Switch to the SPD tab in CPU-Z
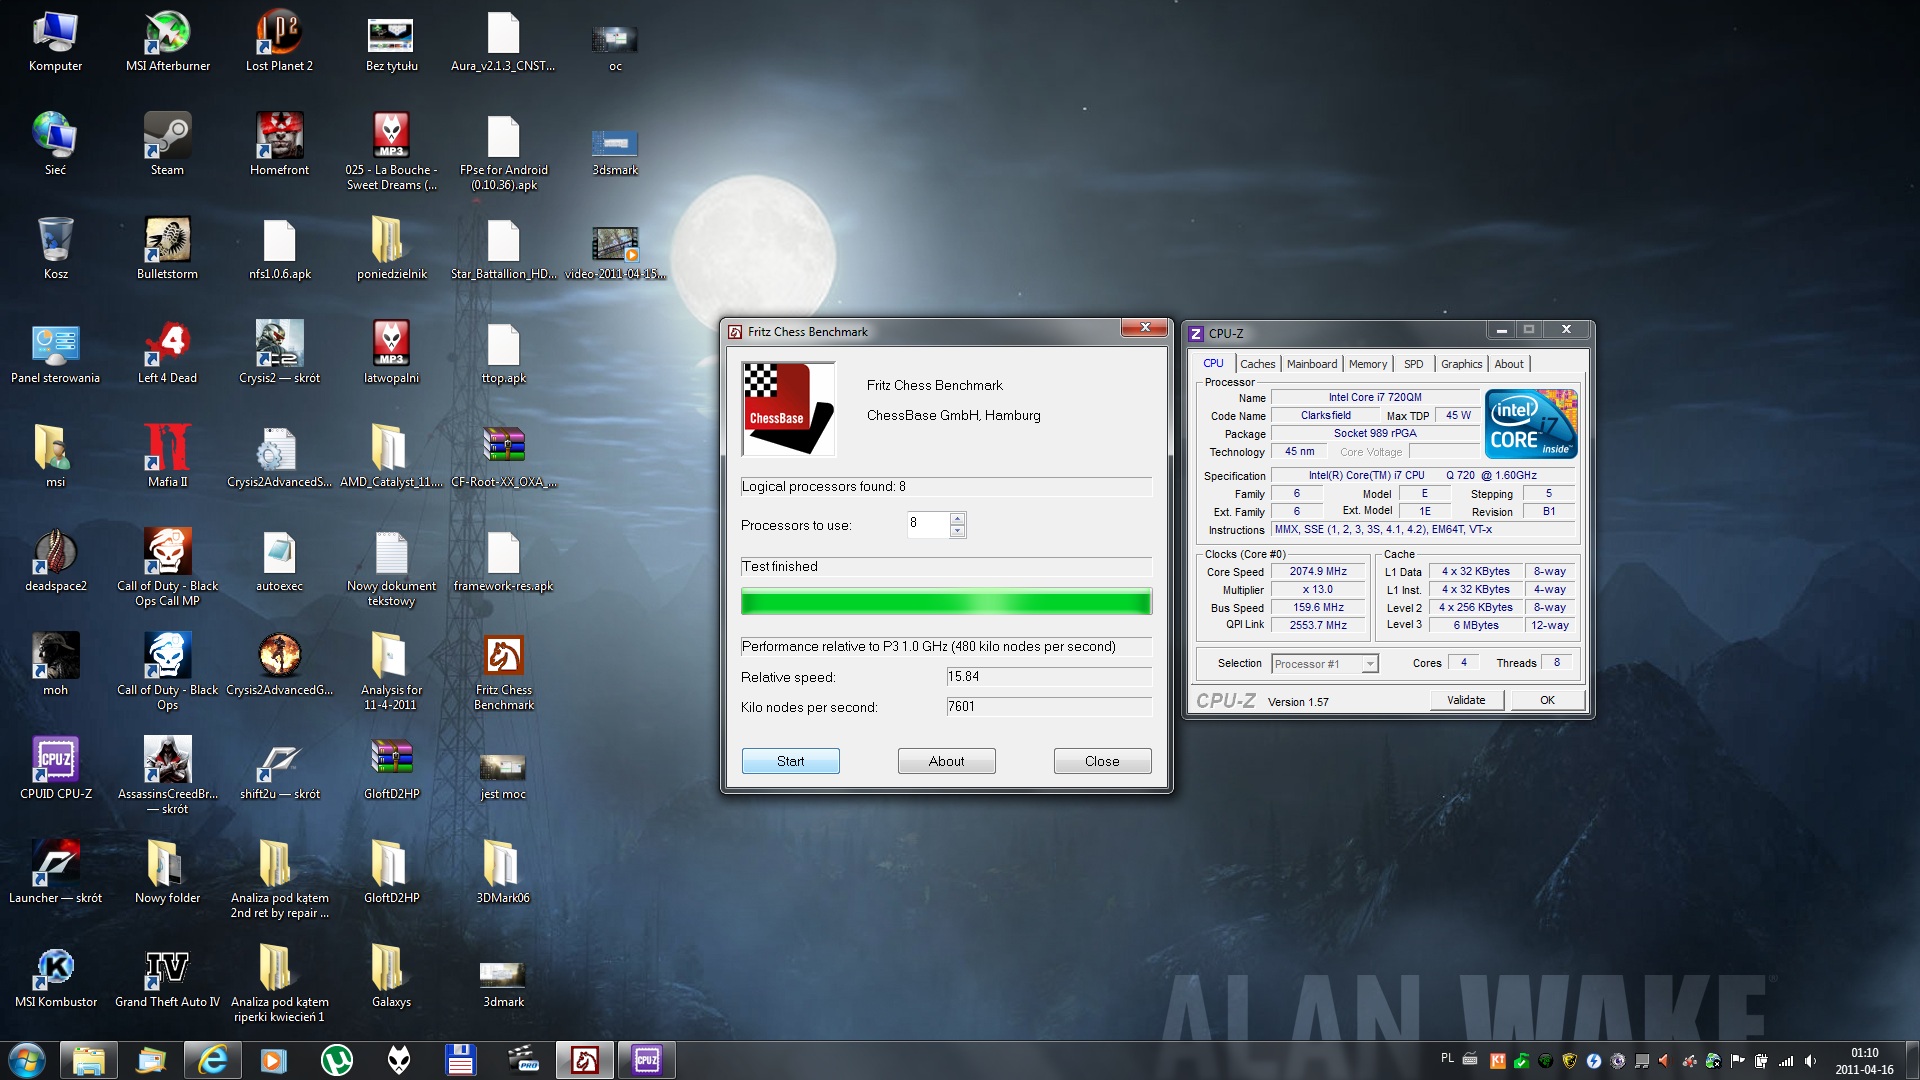The image size is (1920, 1080). pos(1413,364)
